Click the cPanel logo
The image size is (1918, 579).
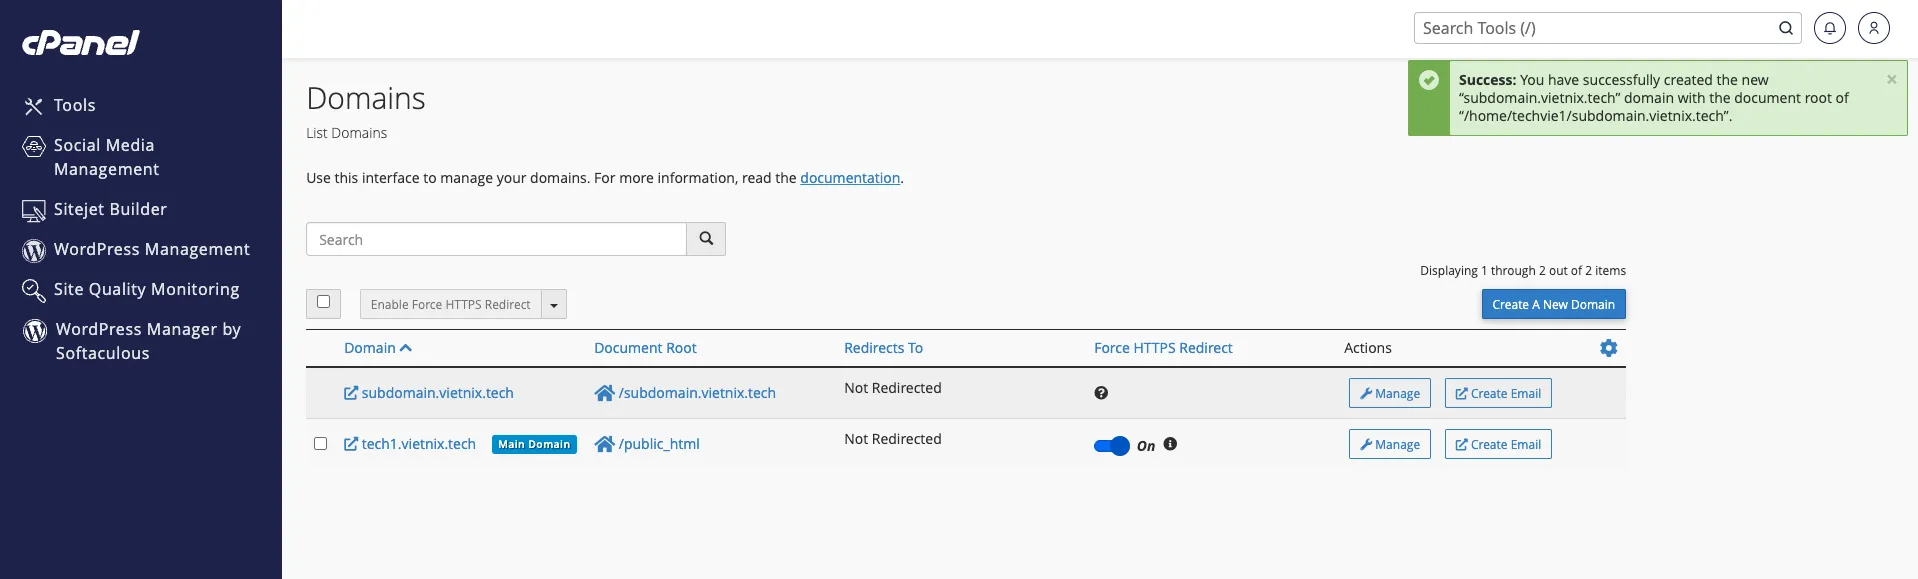(81, 42)
